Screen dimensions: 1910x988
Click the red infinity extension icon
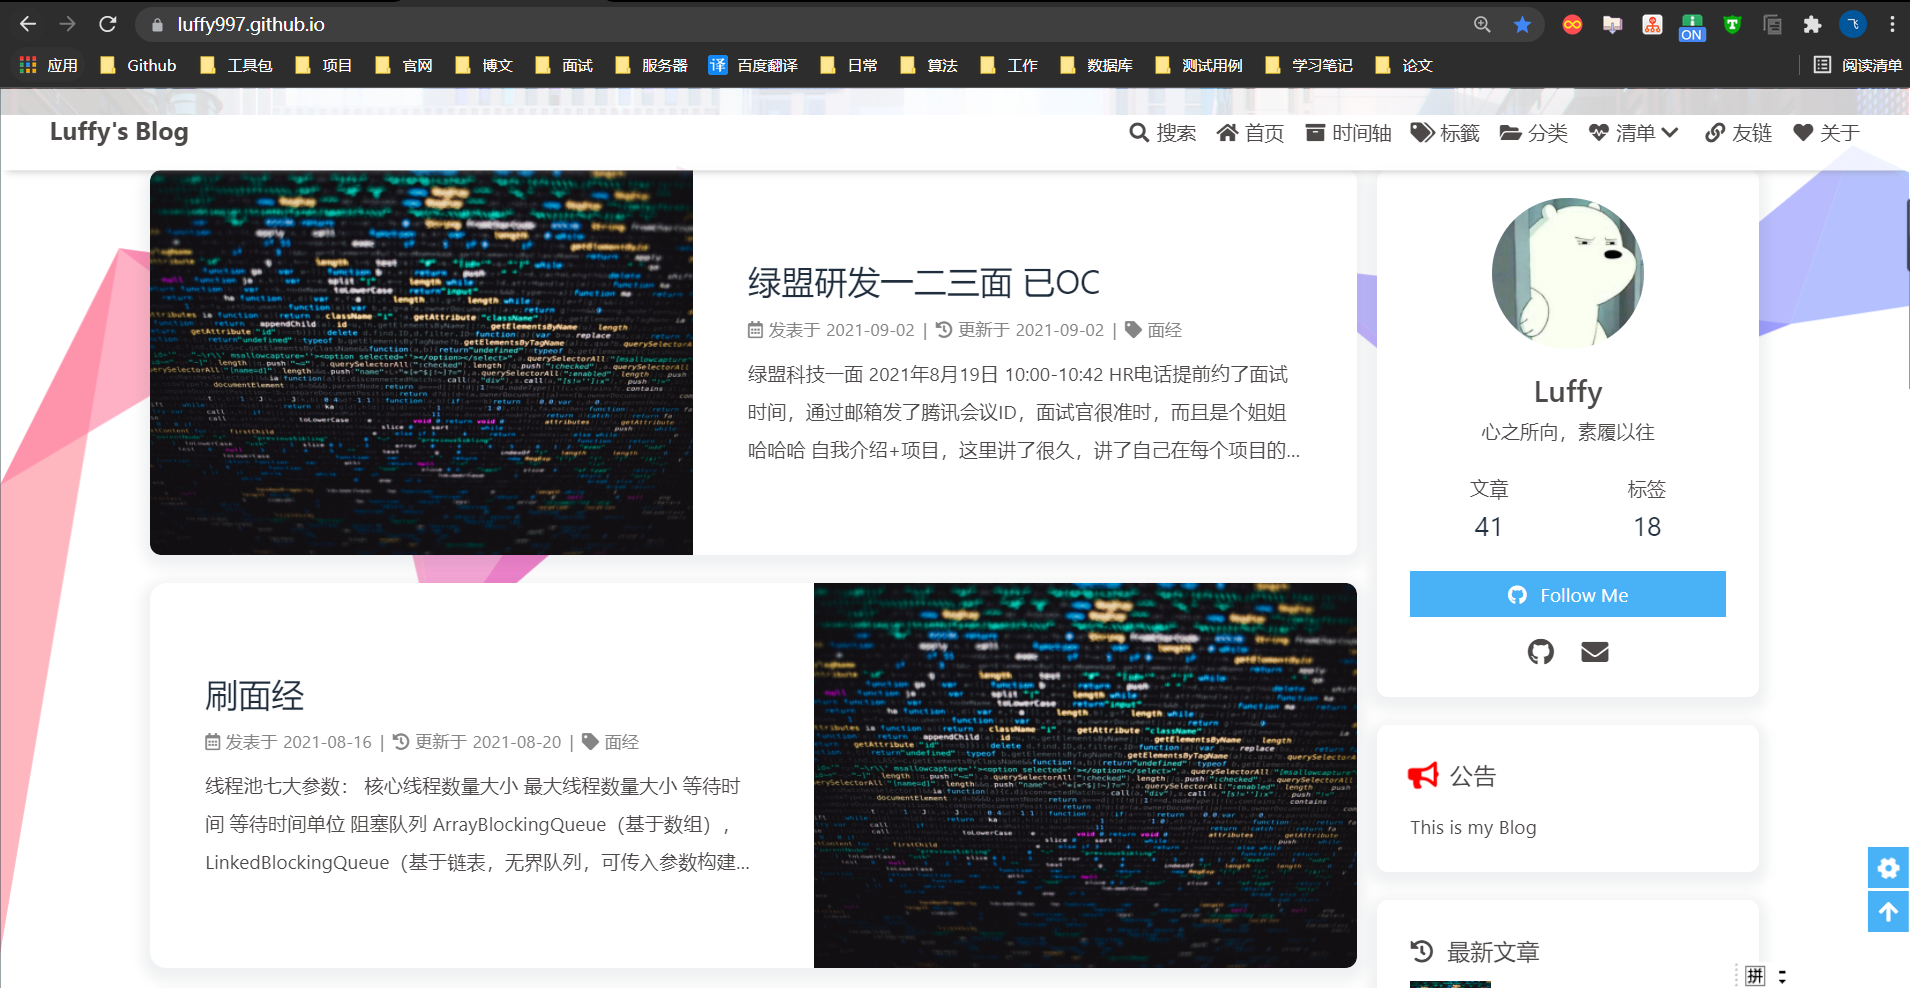(1572, 24)
